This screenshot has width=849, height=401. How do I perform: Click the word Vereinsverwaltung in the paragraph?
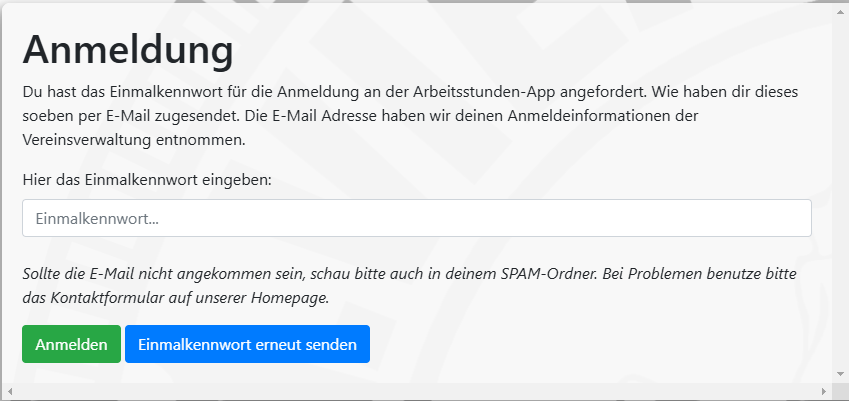pyautogui.click(x=88, y=140)
